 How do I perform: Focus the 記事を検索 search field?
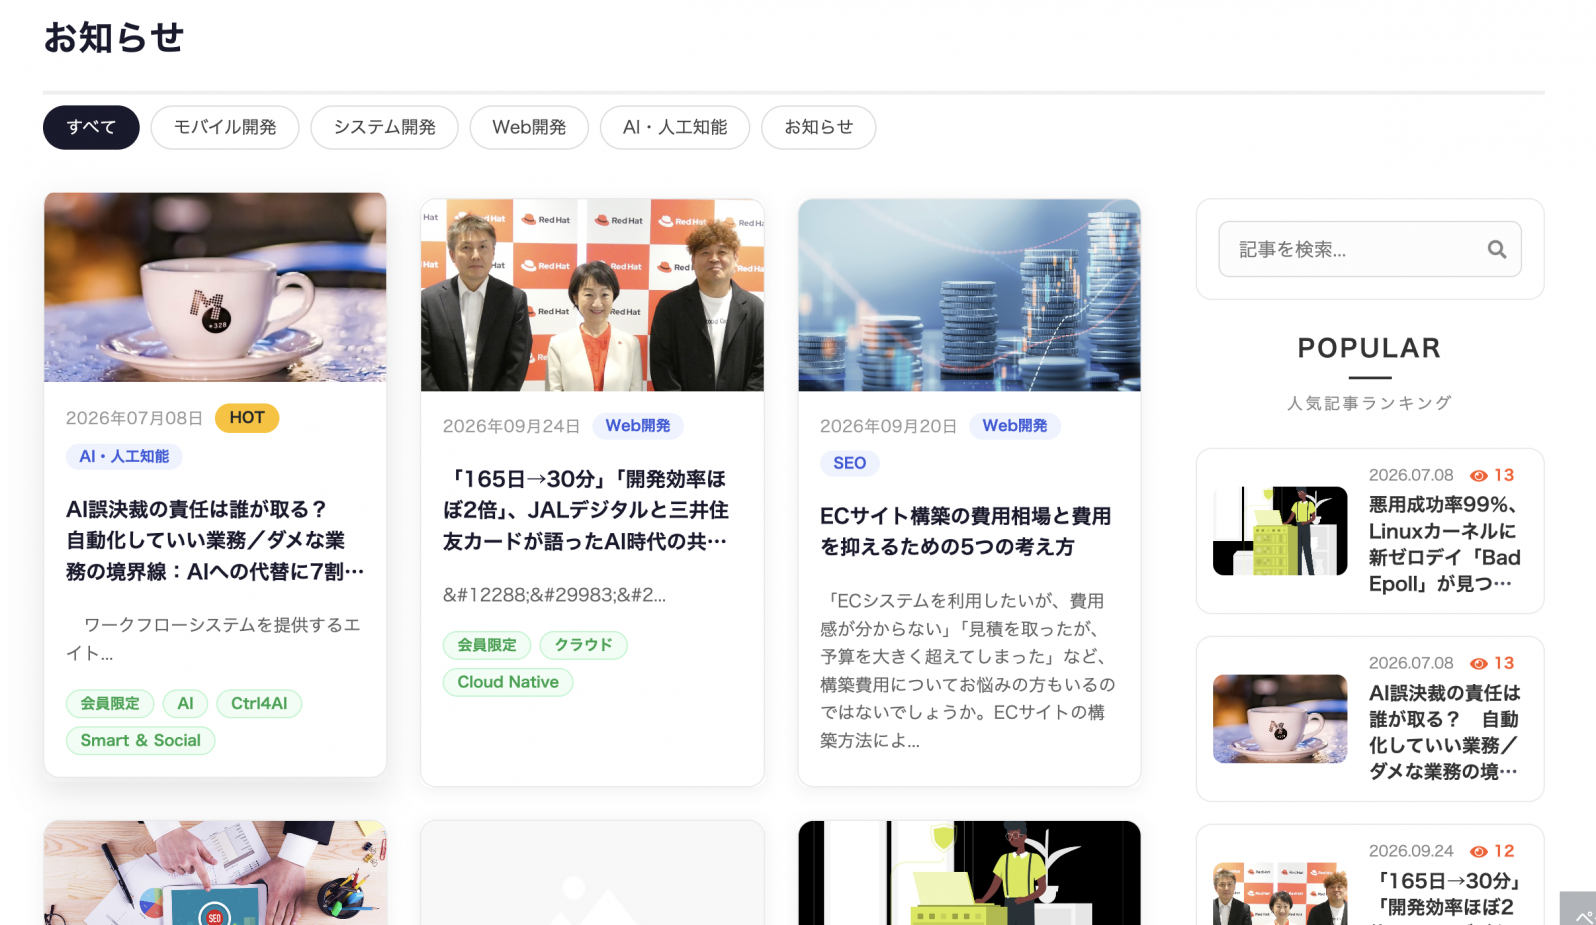tap(1370, 249)
